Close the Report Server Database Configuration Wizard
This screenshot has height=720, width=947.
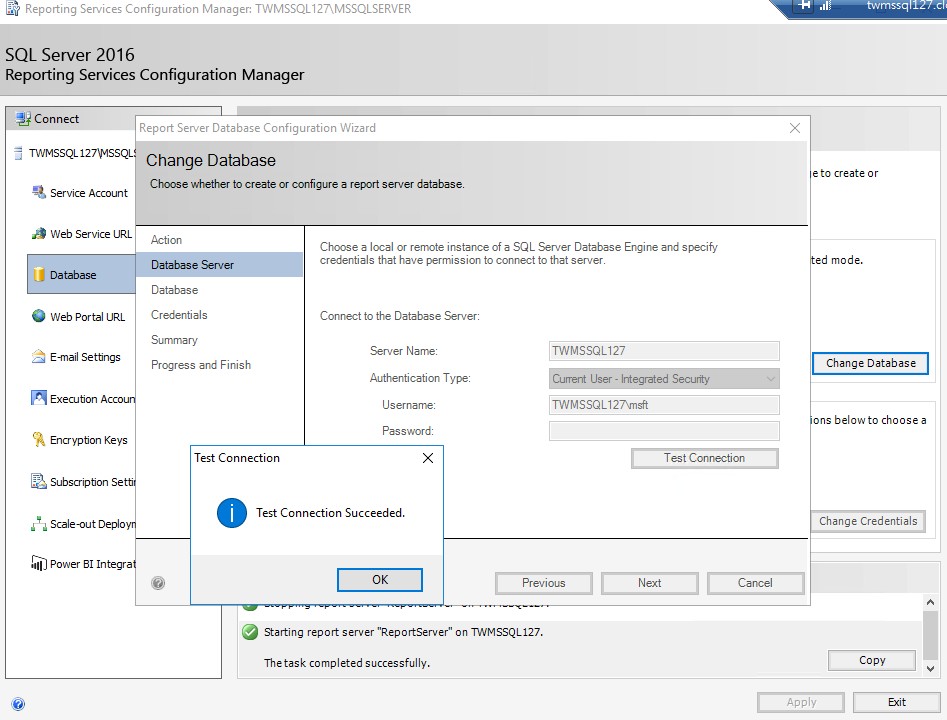(795, 128)
